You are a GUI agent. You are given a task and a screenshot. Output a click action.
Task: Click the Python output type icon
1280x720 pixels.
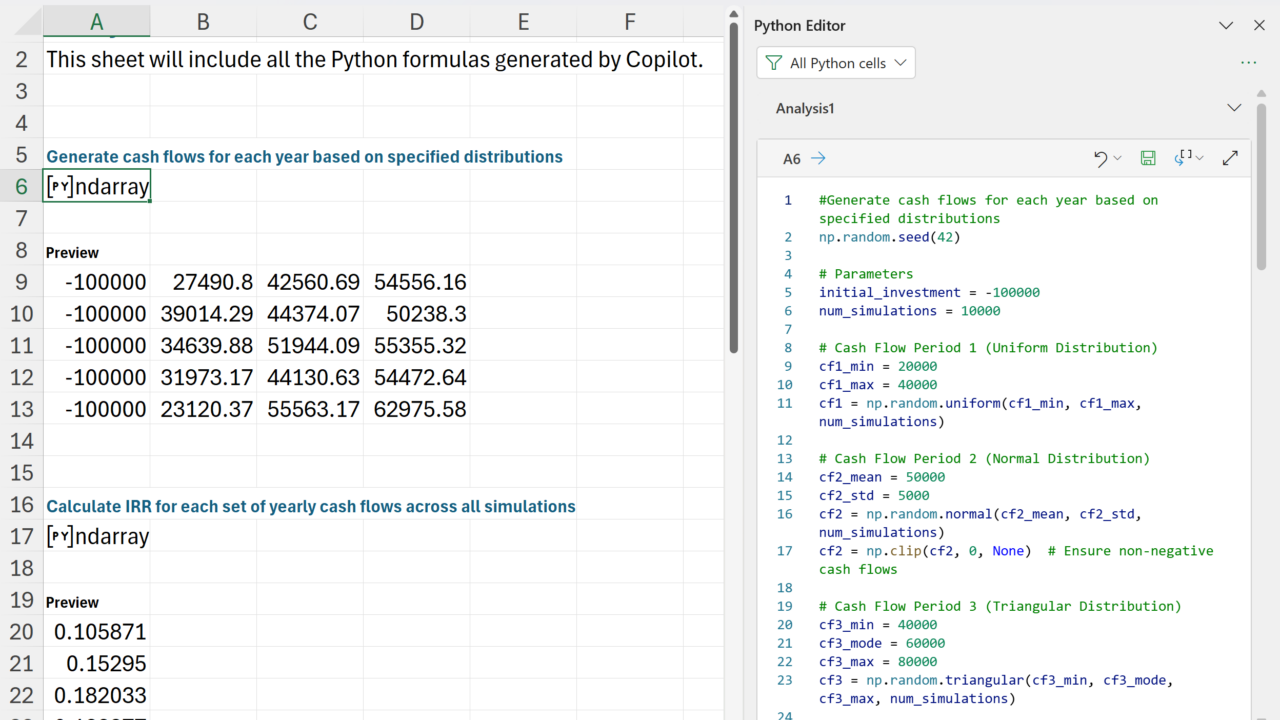(x=1184, y=158)
